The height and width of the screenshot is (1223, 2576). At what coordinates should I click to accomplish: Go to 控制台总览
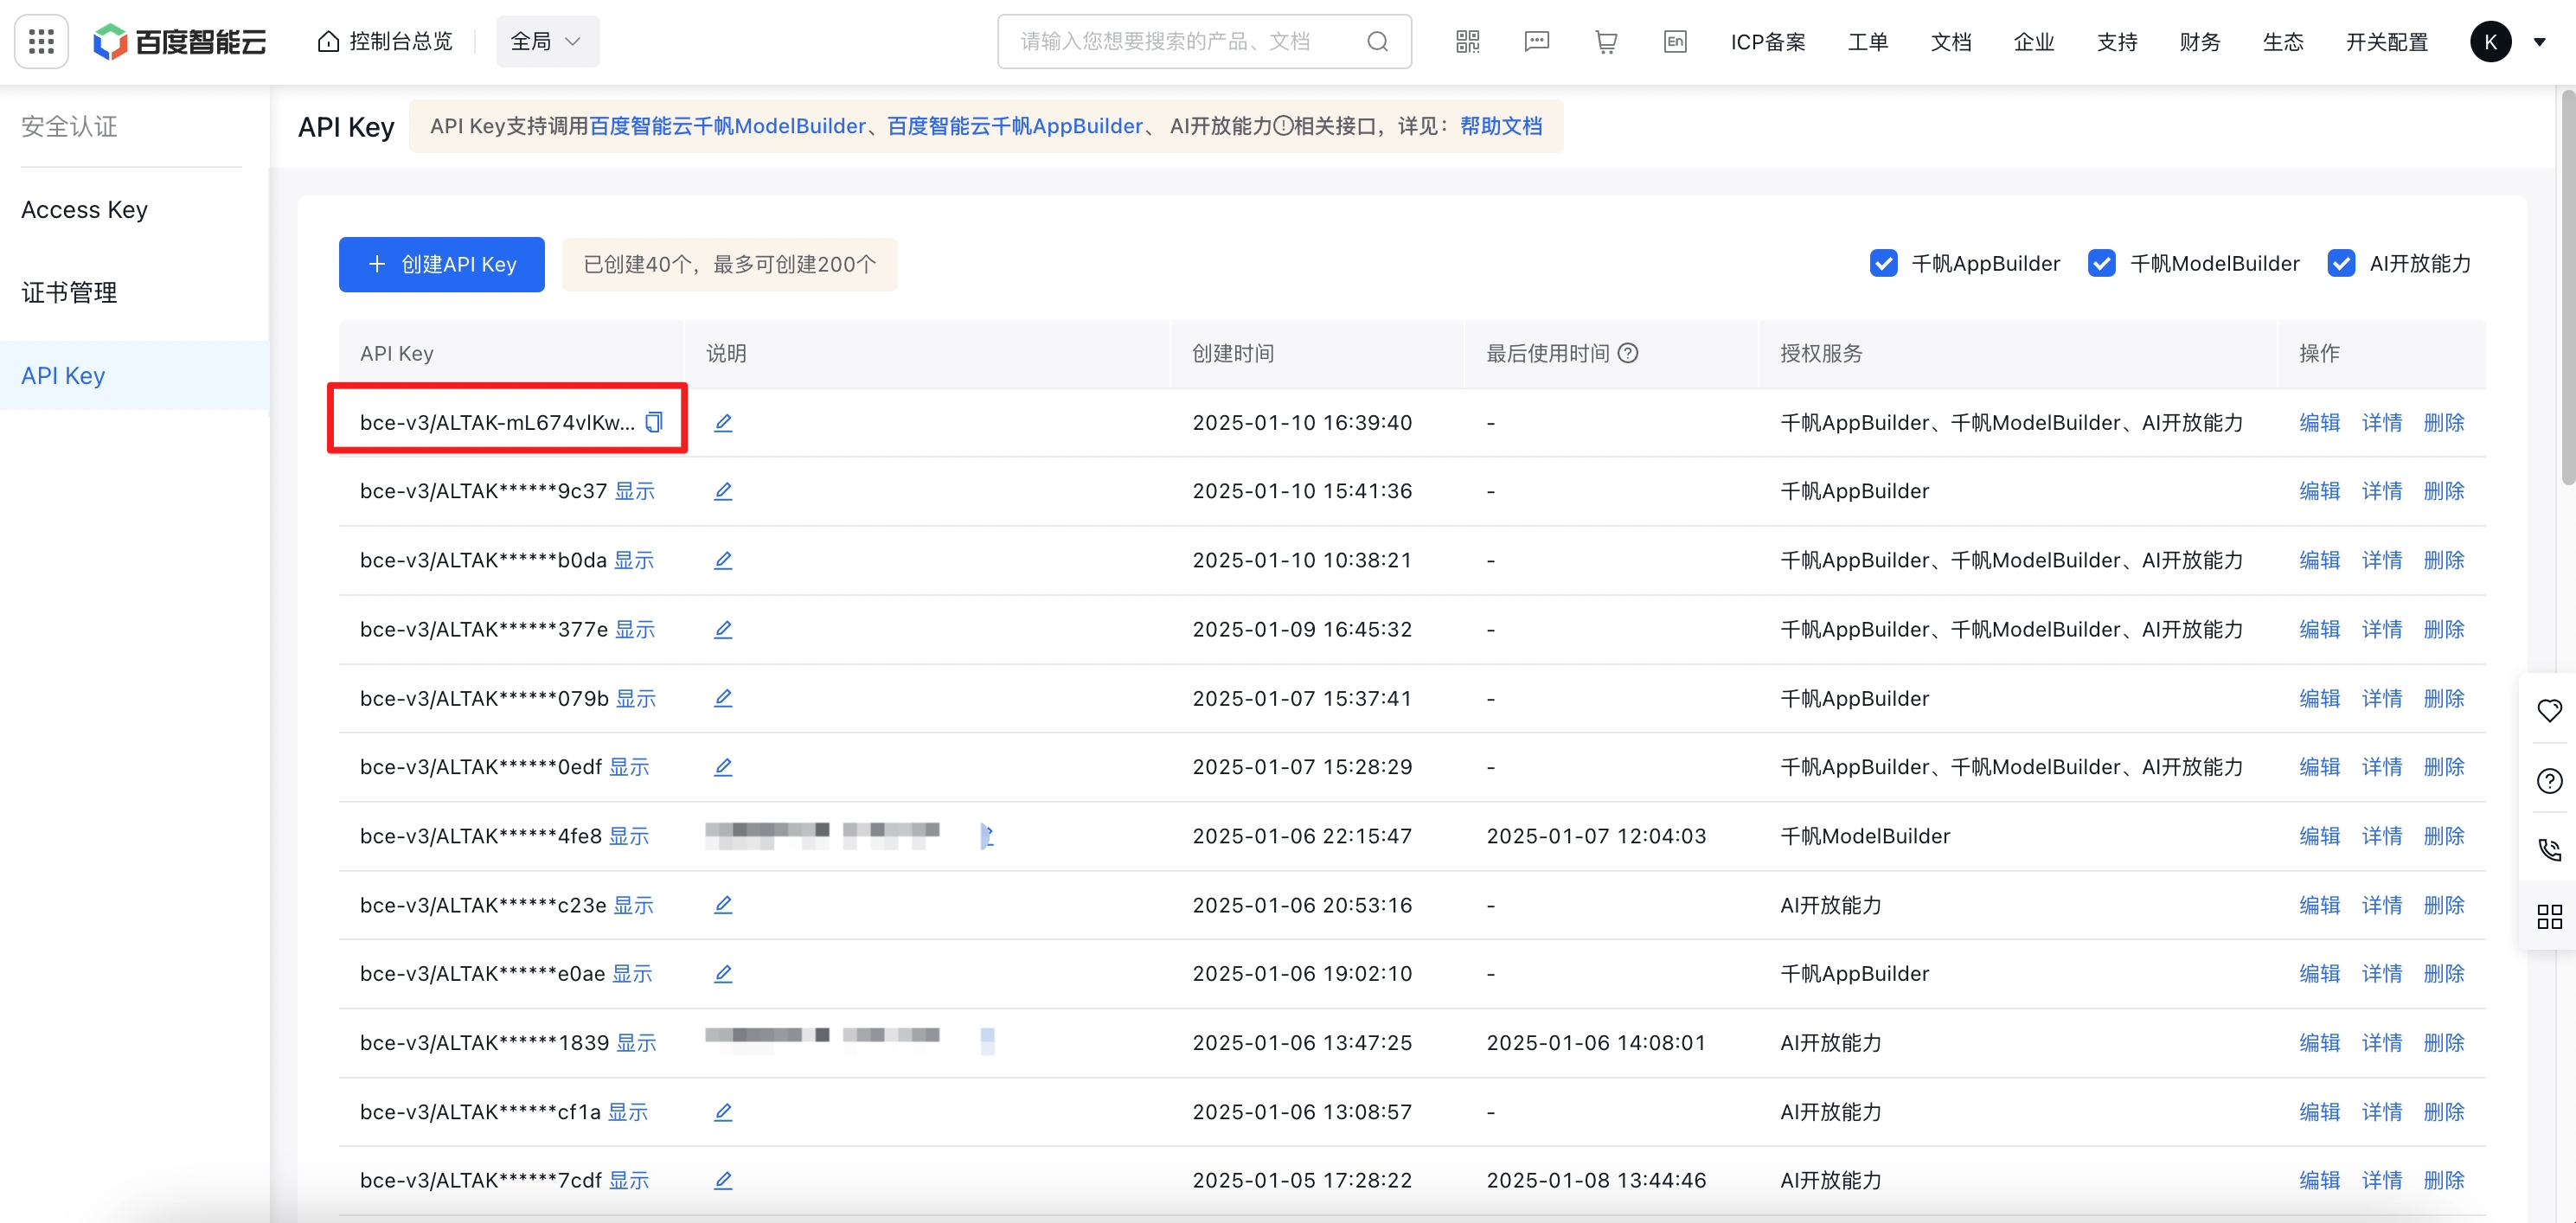pos(385,41)
